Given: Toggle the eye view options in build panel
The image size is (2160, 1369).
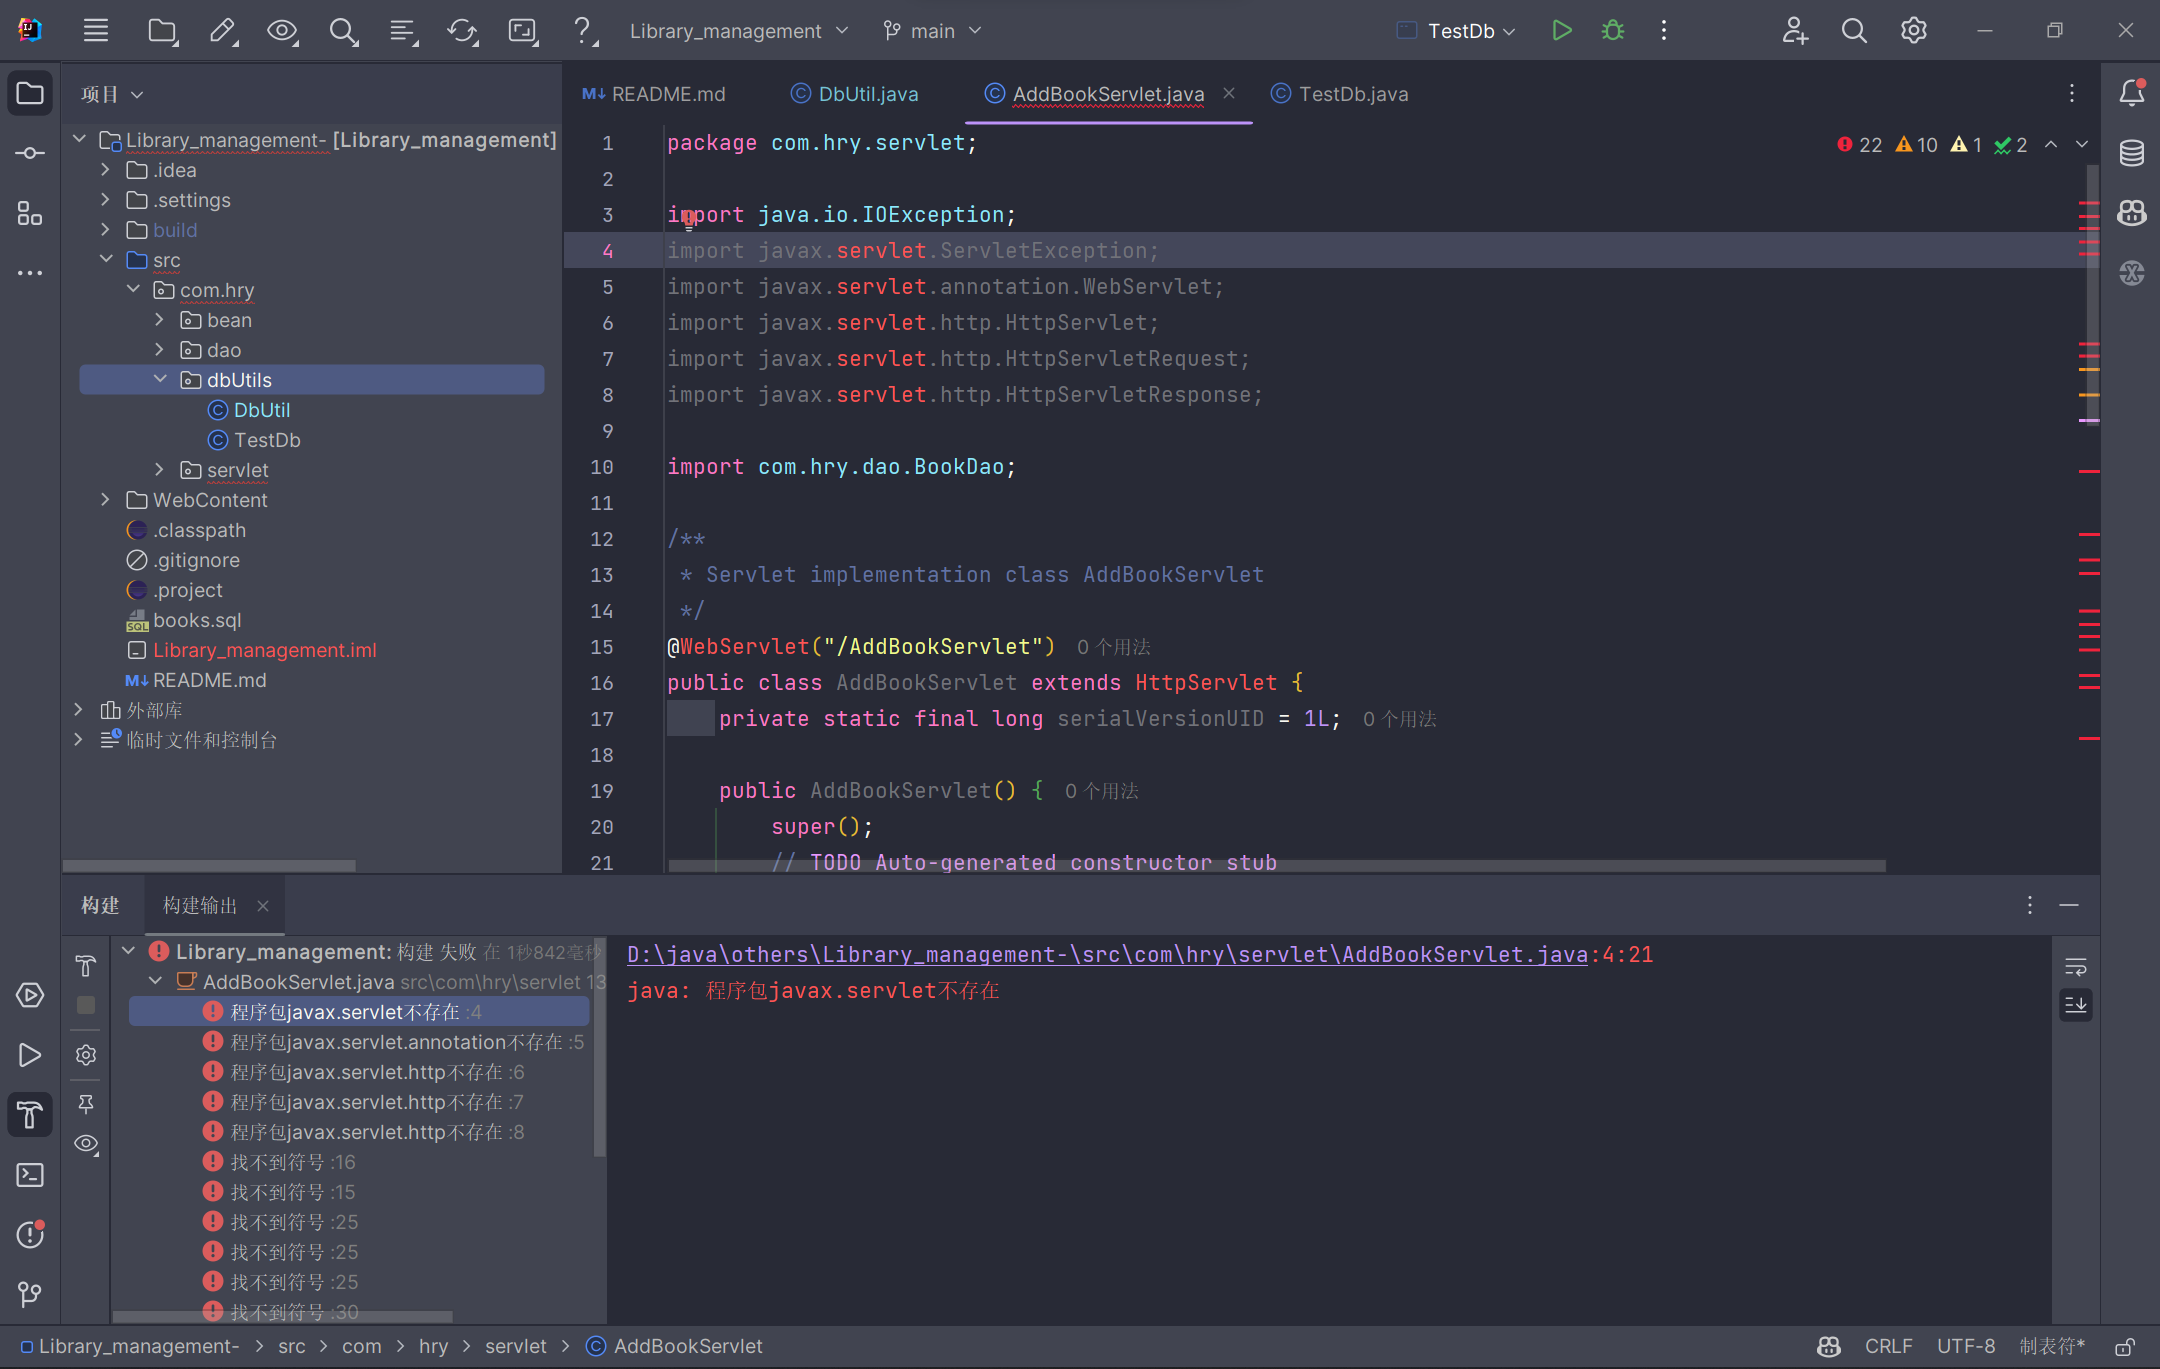Looking at the screenshot, I should (x=86, y=1144).
